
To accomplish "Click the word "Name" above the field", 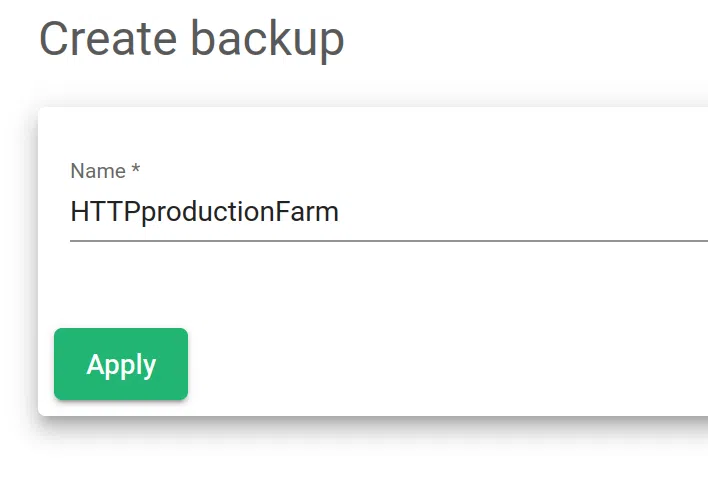I will coord(97,171).
